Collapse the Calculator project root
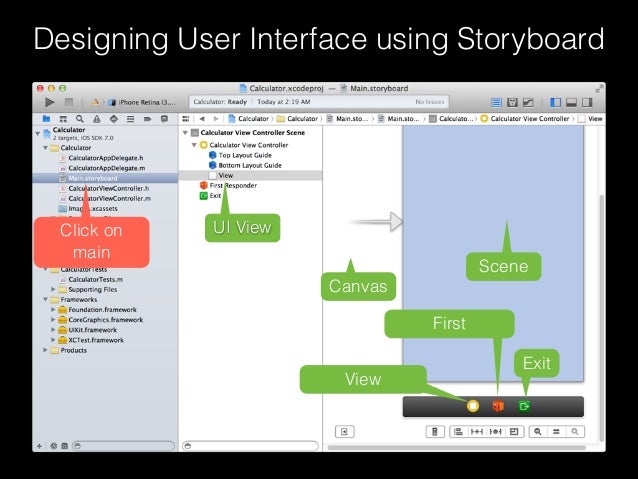 pyautogui.click(x=38, y=133)
